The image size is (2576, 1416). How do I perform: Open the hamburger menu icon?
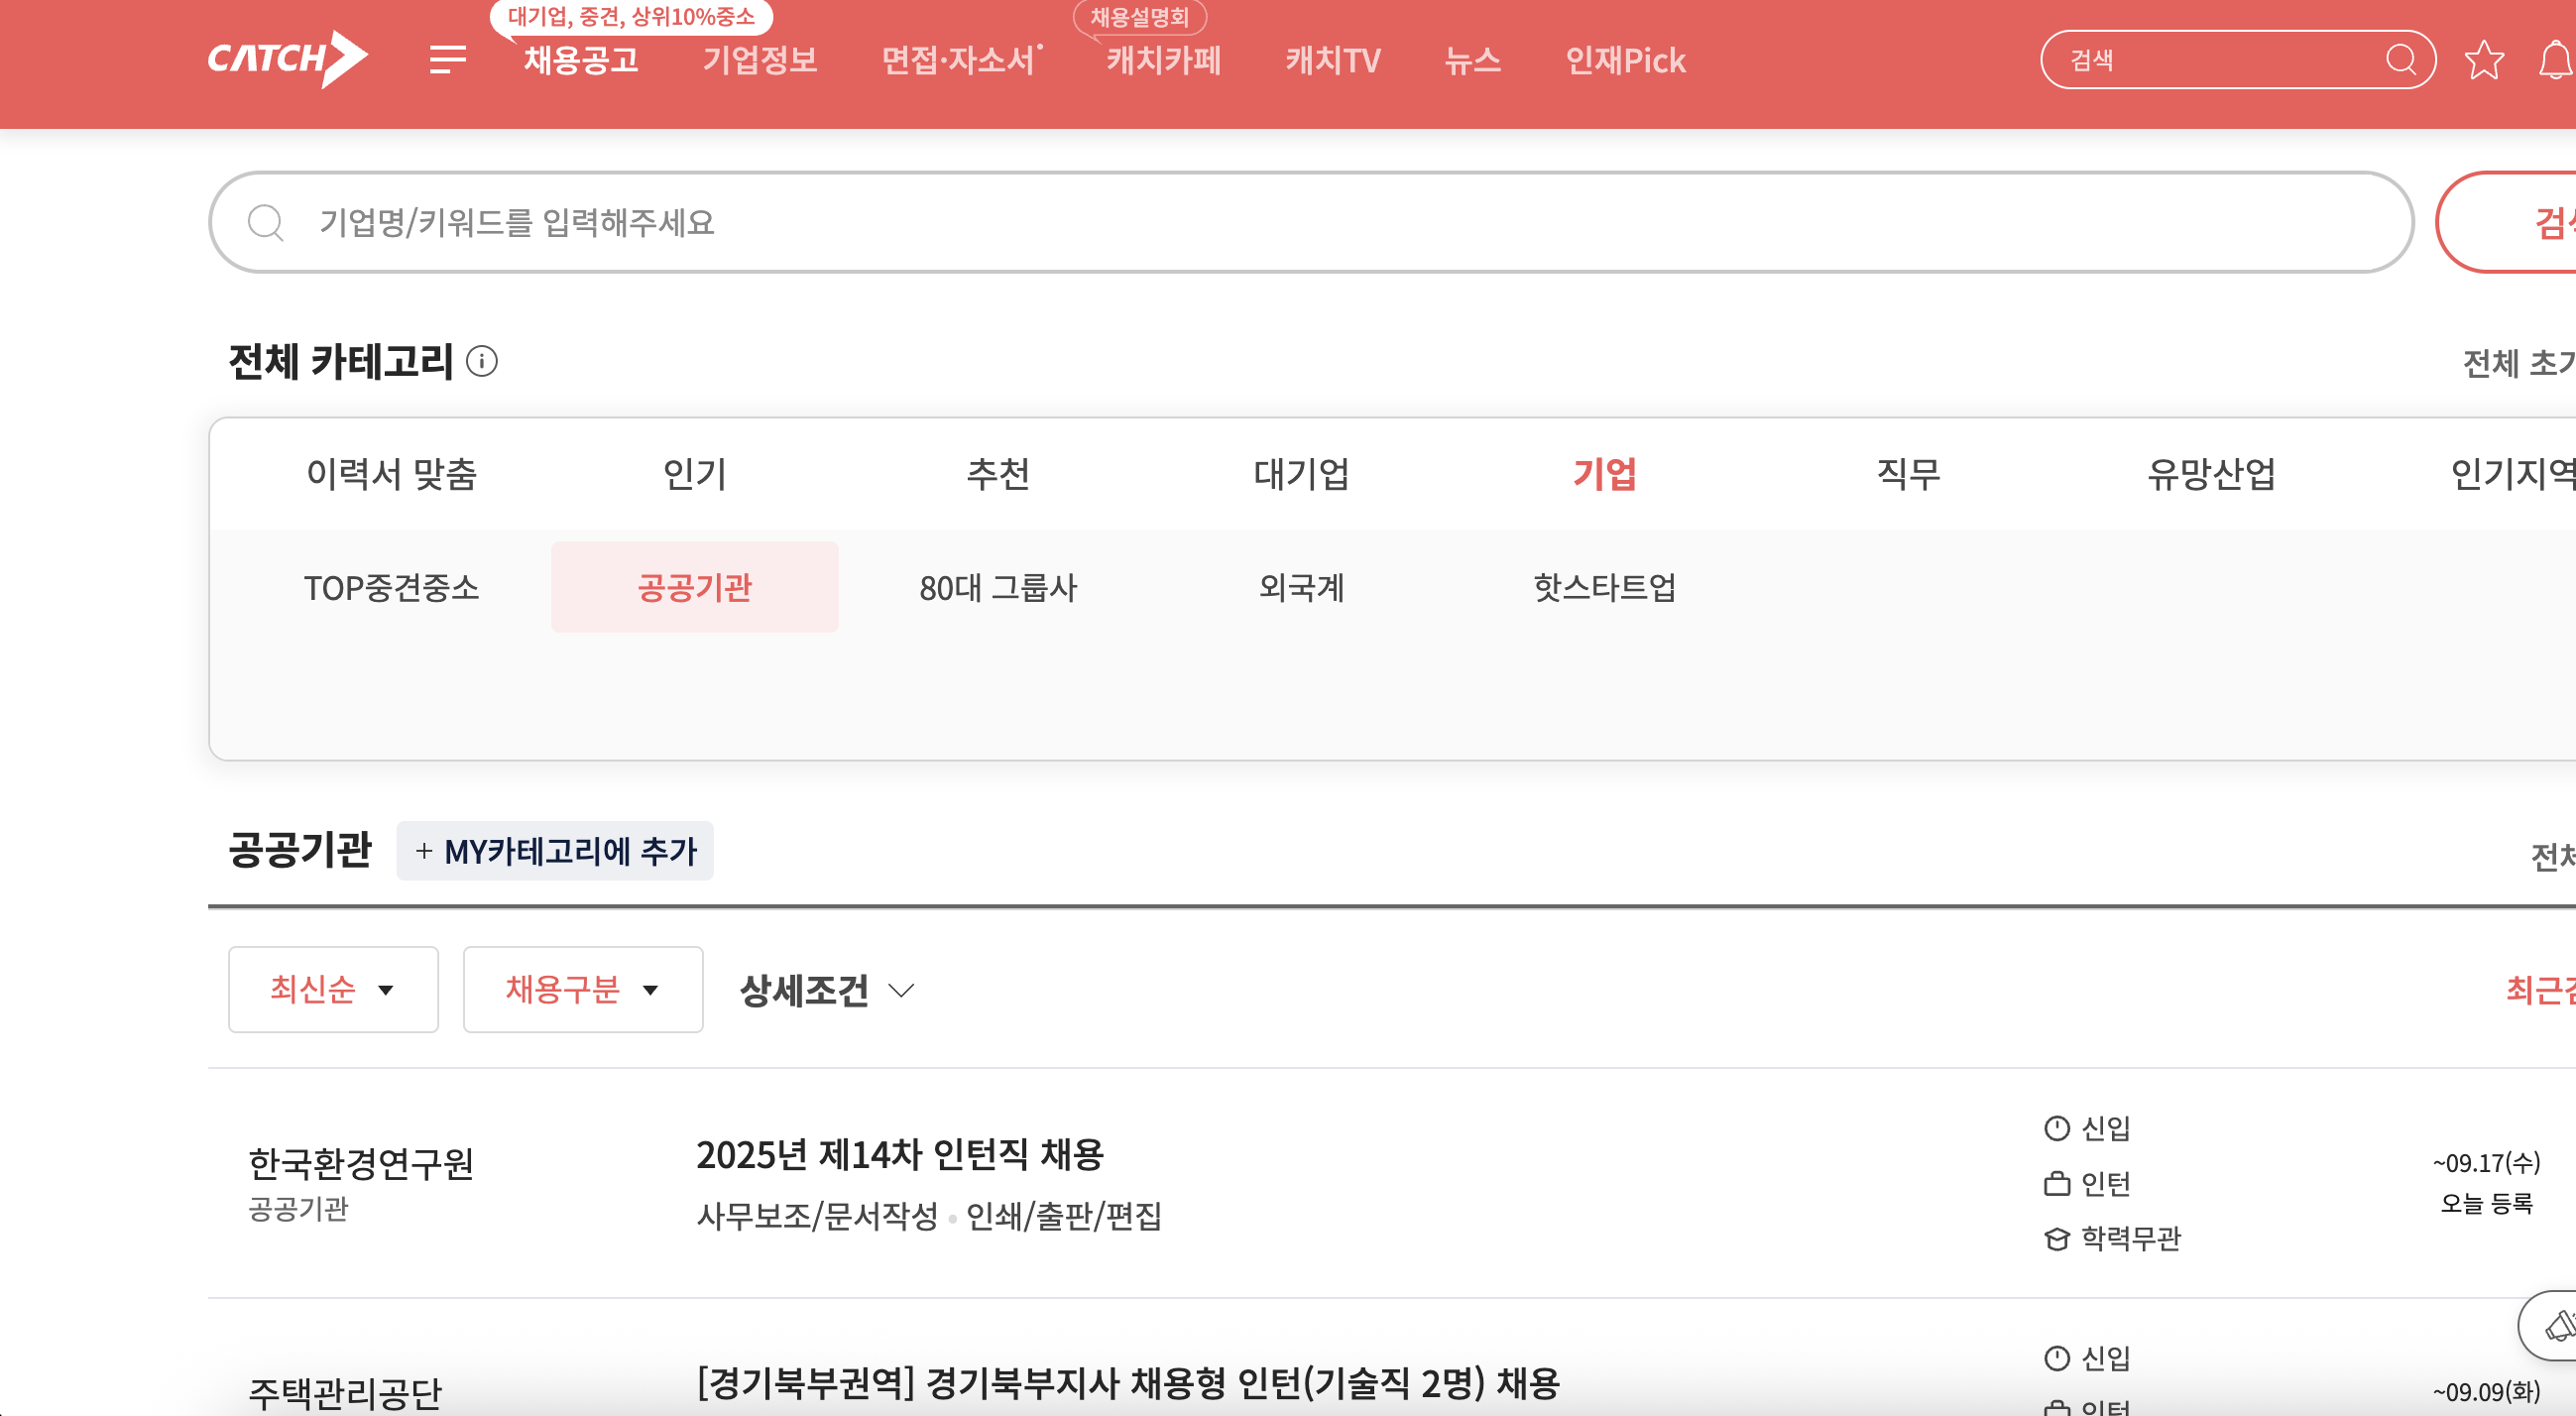pos(447,60)
